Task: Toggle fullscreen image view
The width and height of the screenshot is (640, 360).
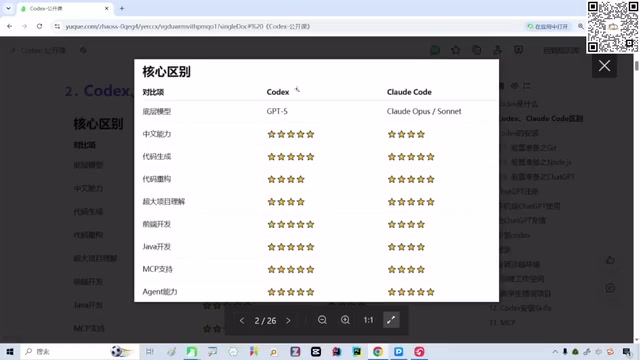Action: pos(391,320)
